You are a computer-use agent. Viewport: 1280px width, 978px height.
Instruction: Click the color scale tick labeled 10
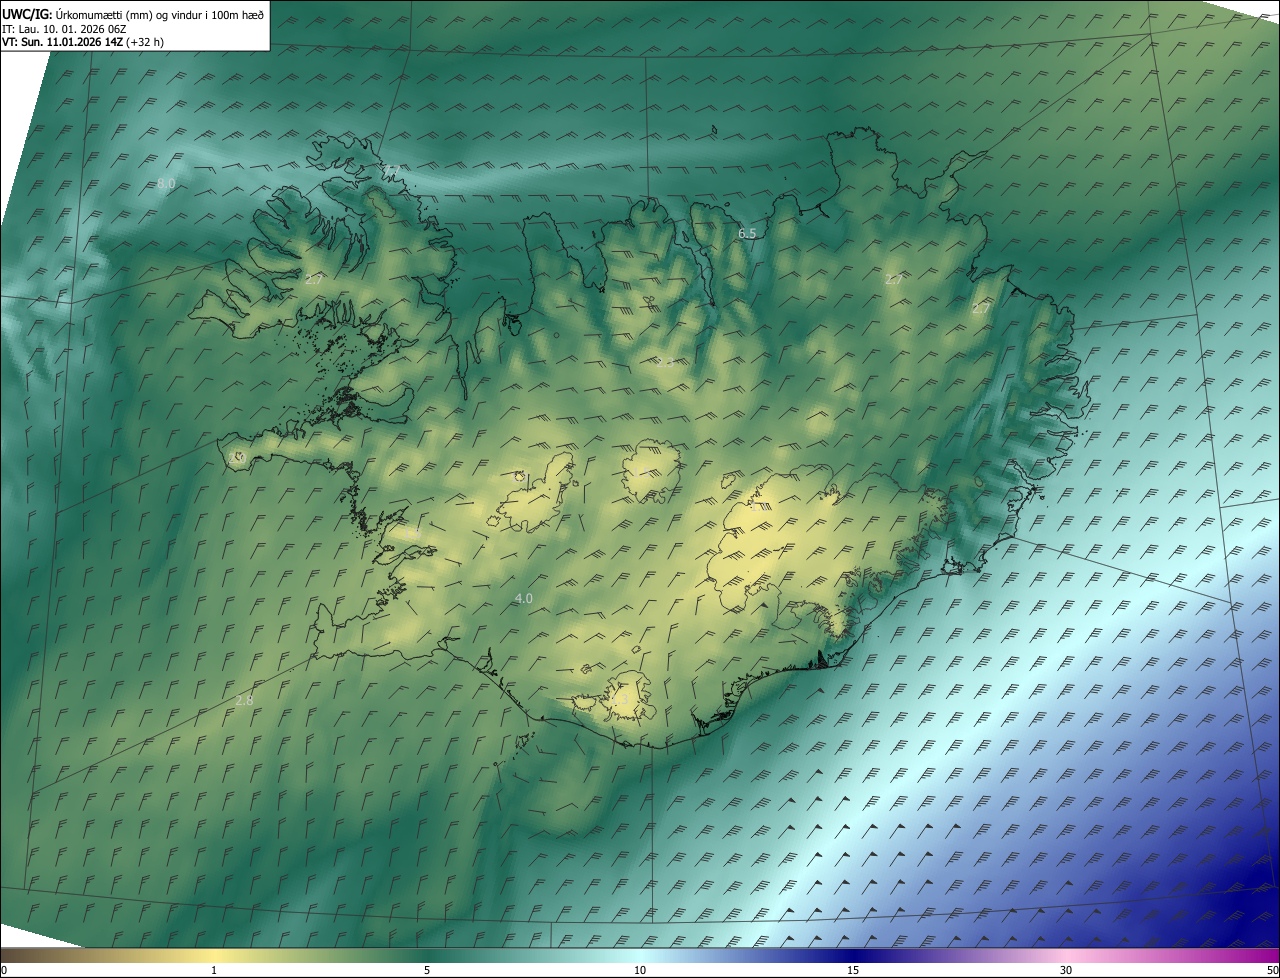640,970
